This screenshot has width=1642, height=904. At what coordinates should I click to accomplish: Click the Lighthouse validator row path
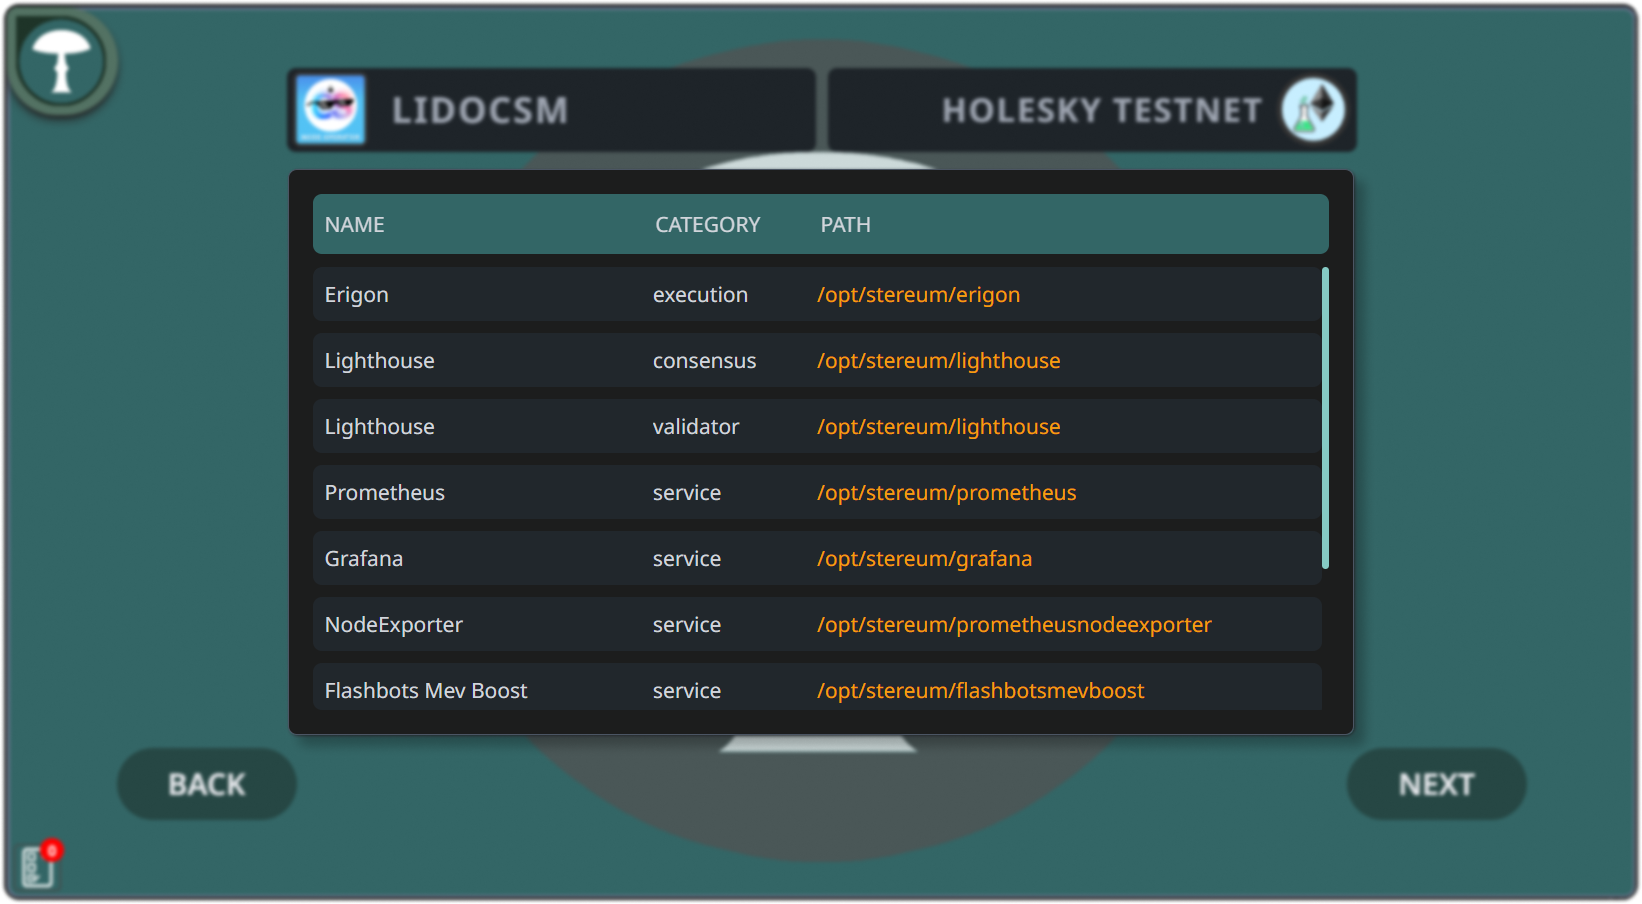pos(939,427)
